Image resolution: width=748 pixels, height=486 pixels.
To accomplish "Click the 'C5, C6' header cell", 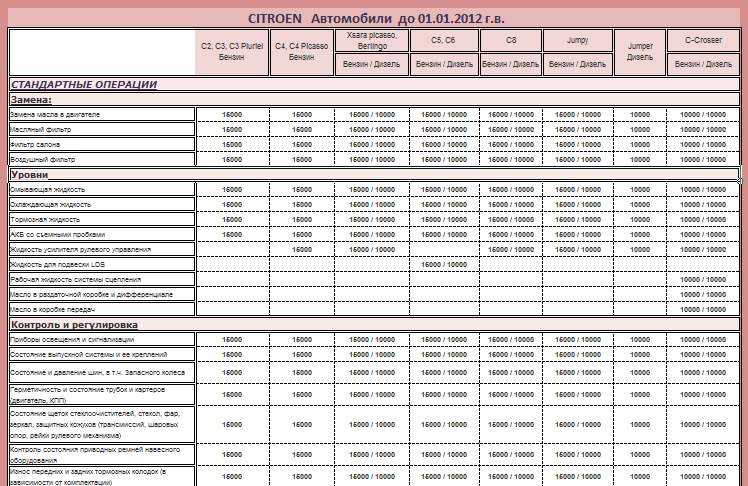I will [x=444, y=41].
